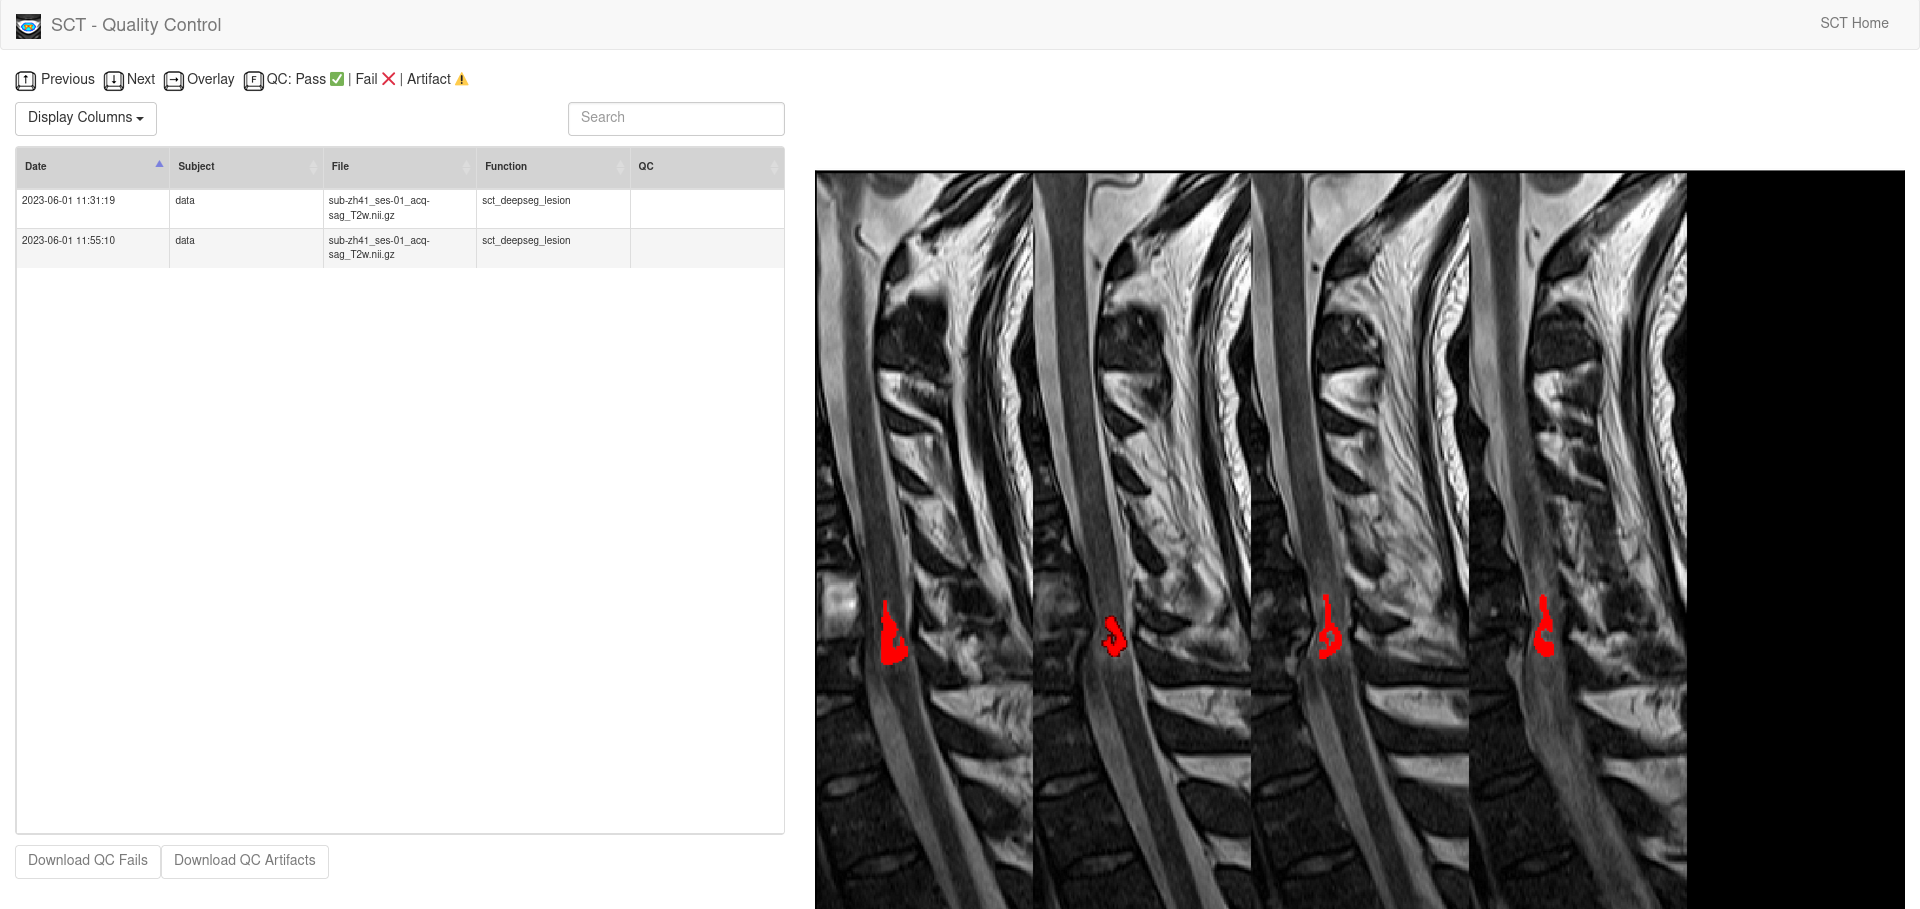The image size is (1920, 909).
Task: Click the sort caret on the QC column
Action: 775,167
